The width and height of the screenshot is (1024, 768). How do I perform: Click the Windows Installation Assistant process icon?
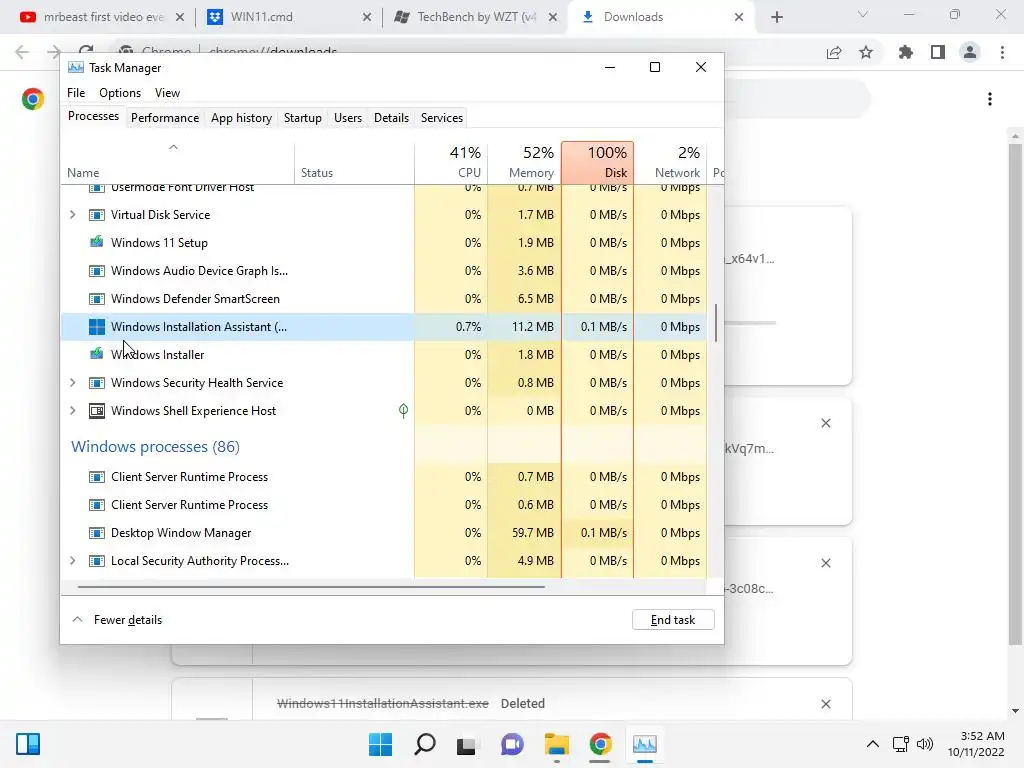point(97,327)
